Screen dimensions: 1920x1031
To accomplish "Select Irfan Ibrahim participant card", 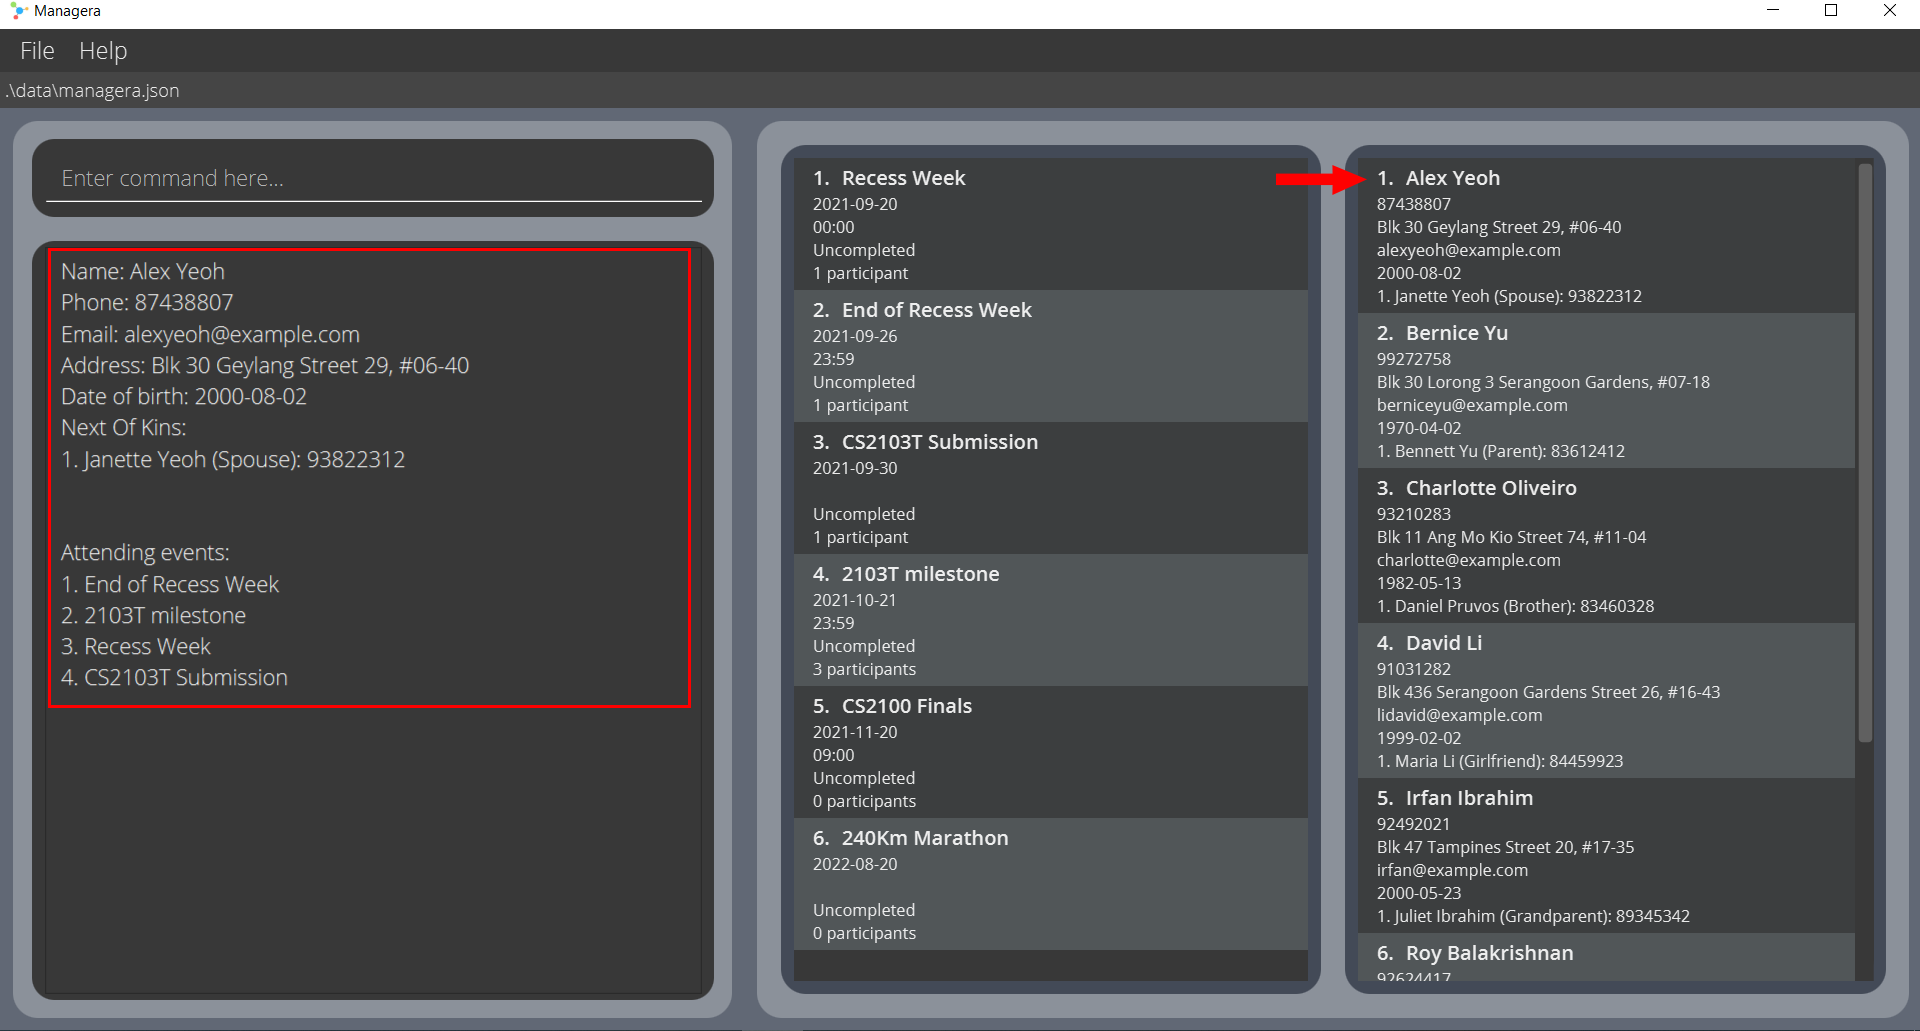I will coord(1606,856).
